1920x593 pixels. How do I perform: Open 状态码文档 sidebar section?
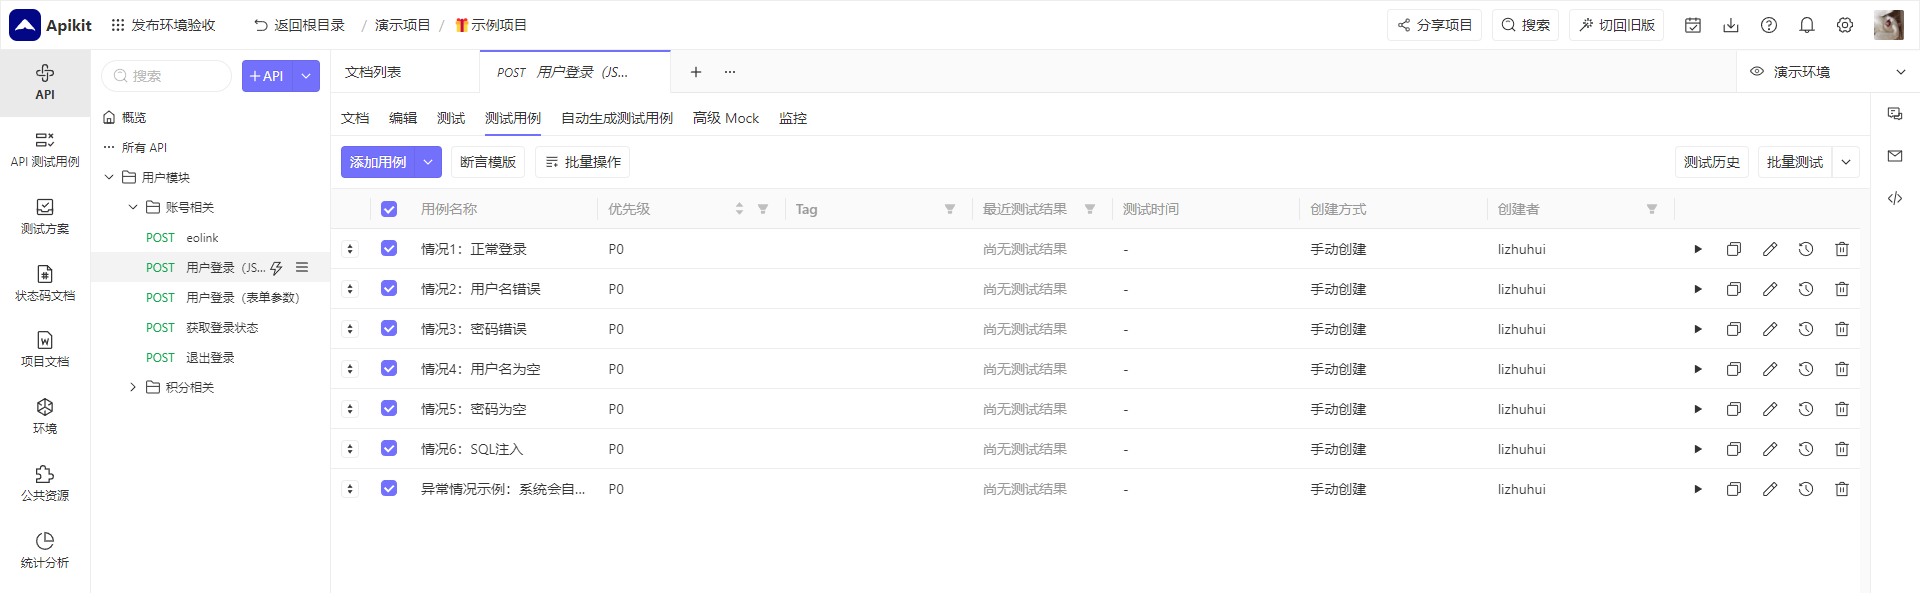pos(45,283)
